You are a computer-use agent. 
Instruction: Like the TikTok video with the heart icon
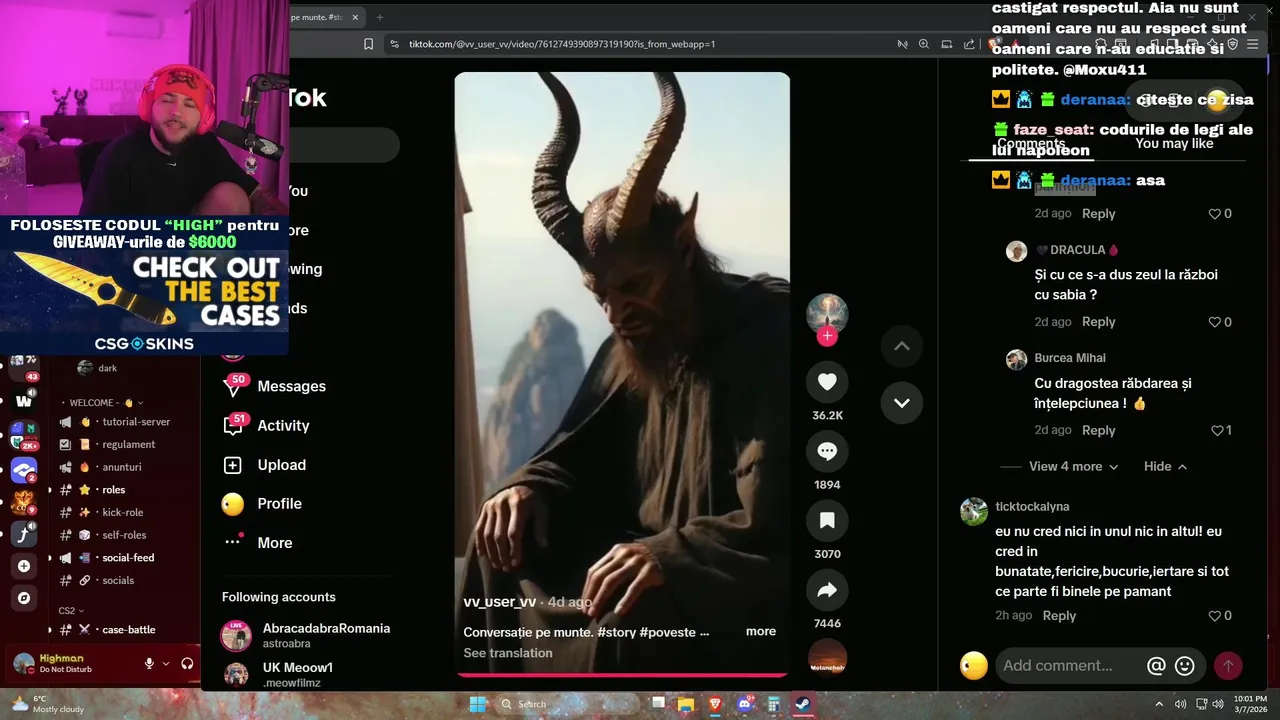tap(827, 382)
